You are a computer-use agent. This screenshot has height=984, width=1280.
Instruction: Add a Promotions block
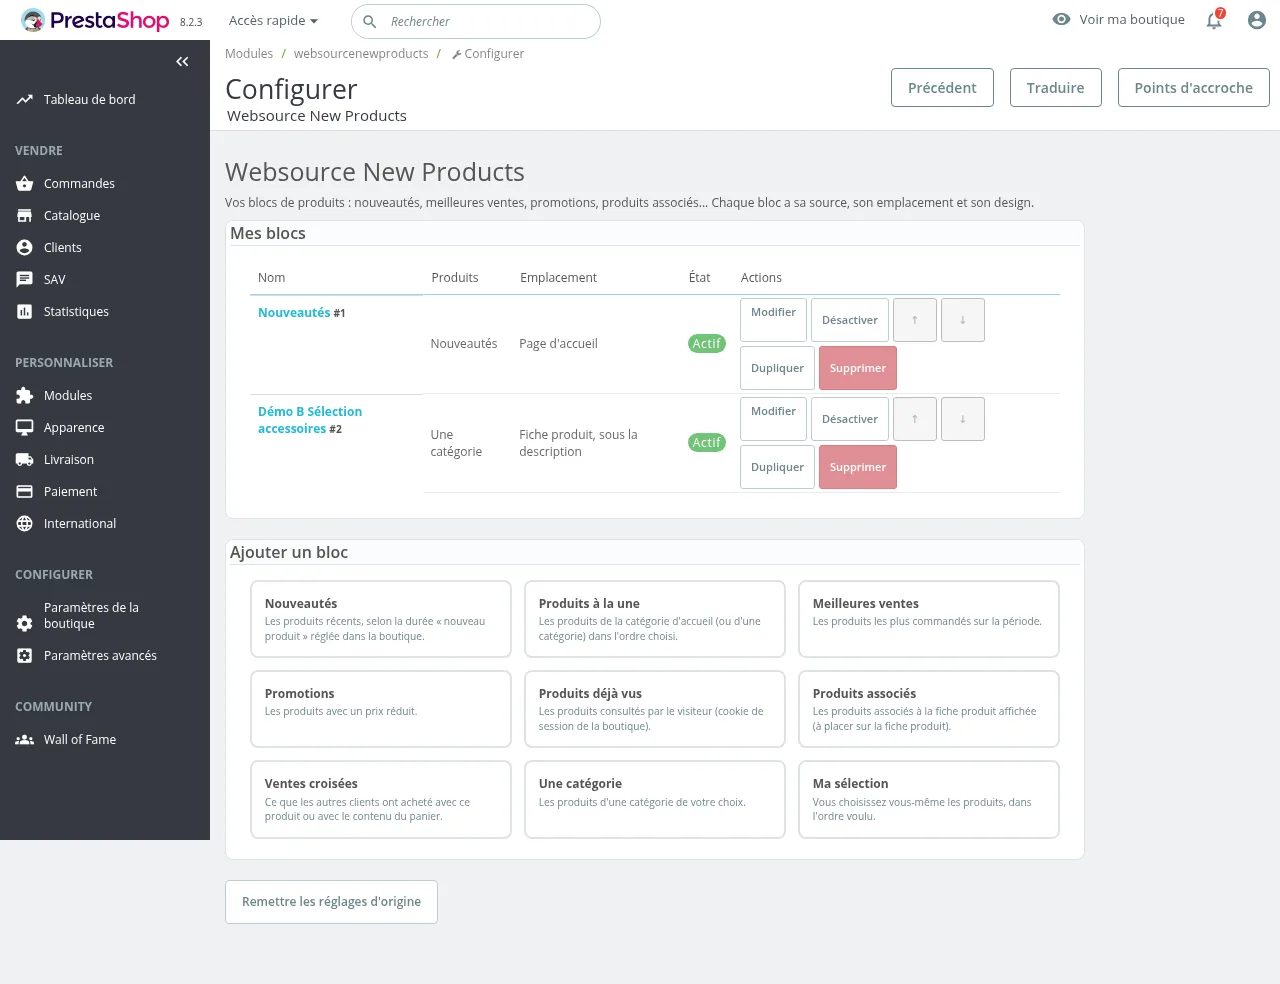381,709
